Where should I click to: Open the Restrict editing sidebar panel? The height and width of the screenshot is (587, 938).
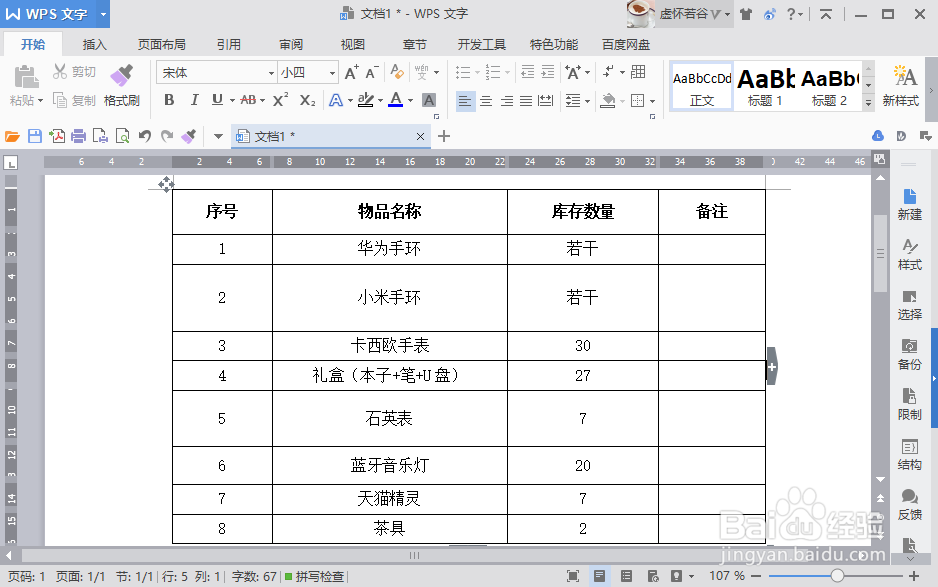pos(909,404)
